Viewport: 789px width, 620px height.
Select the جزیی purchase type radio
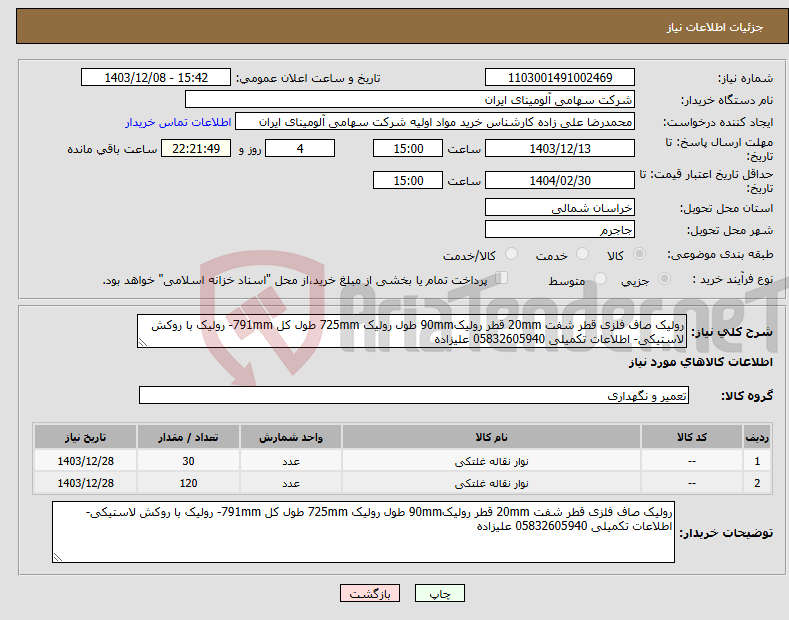click(664, 278)
